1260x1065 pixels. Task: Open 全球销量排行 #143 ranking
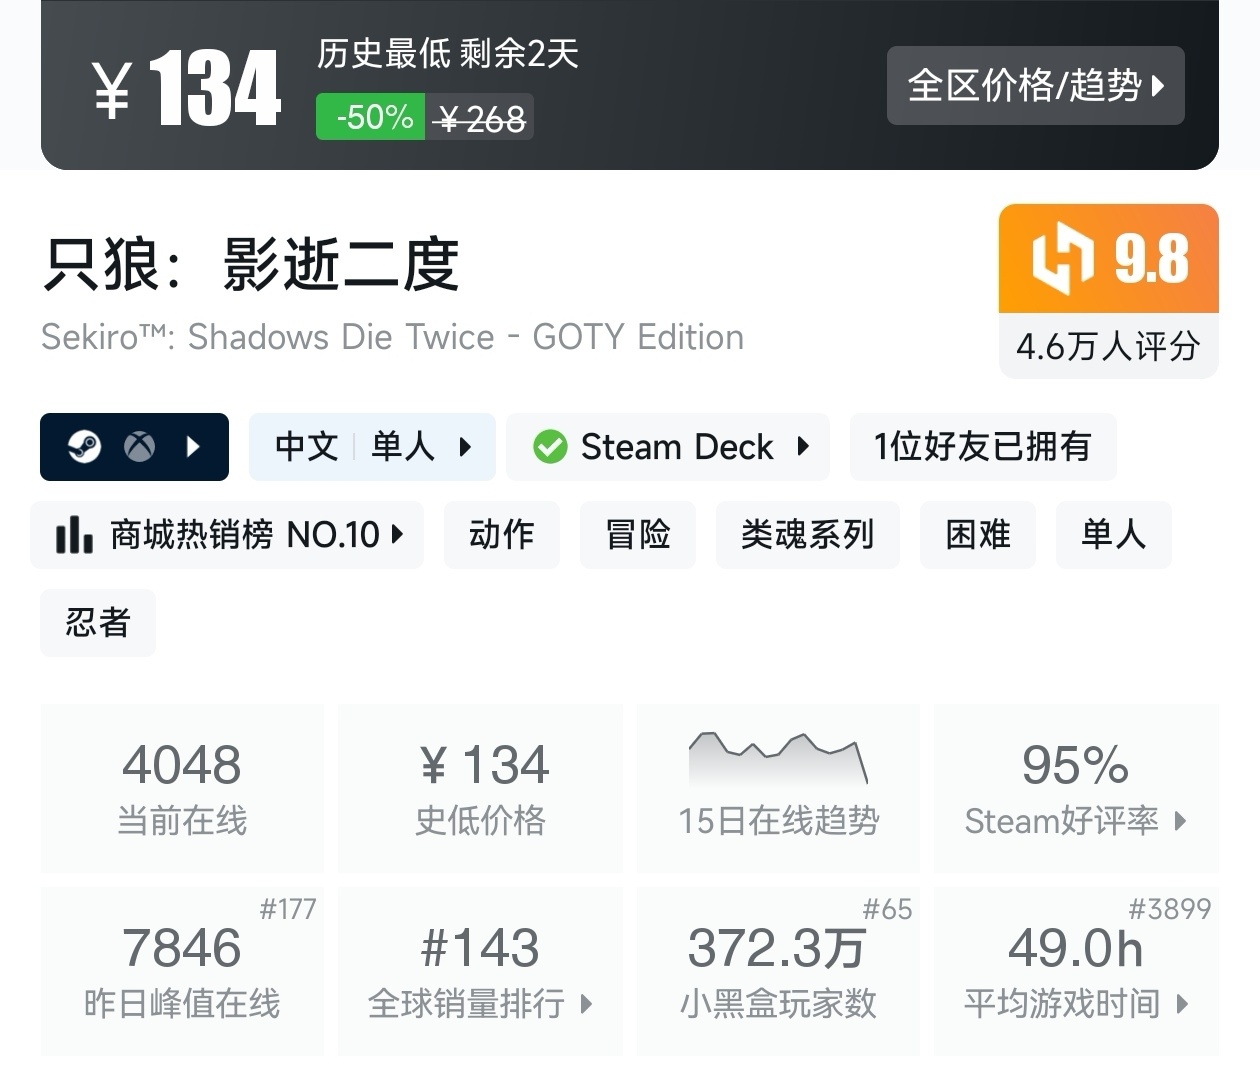point(480,970)
